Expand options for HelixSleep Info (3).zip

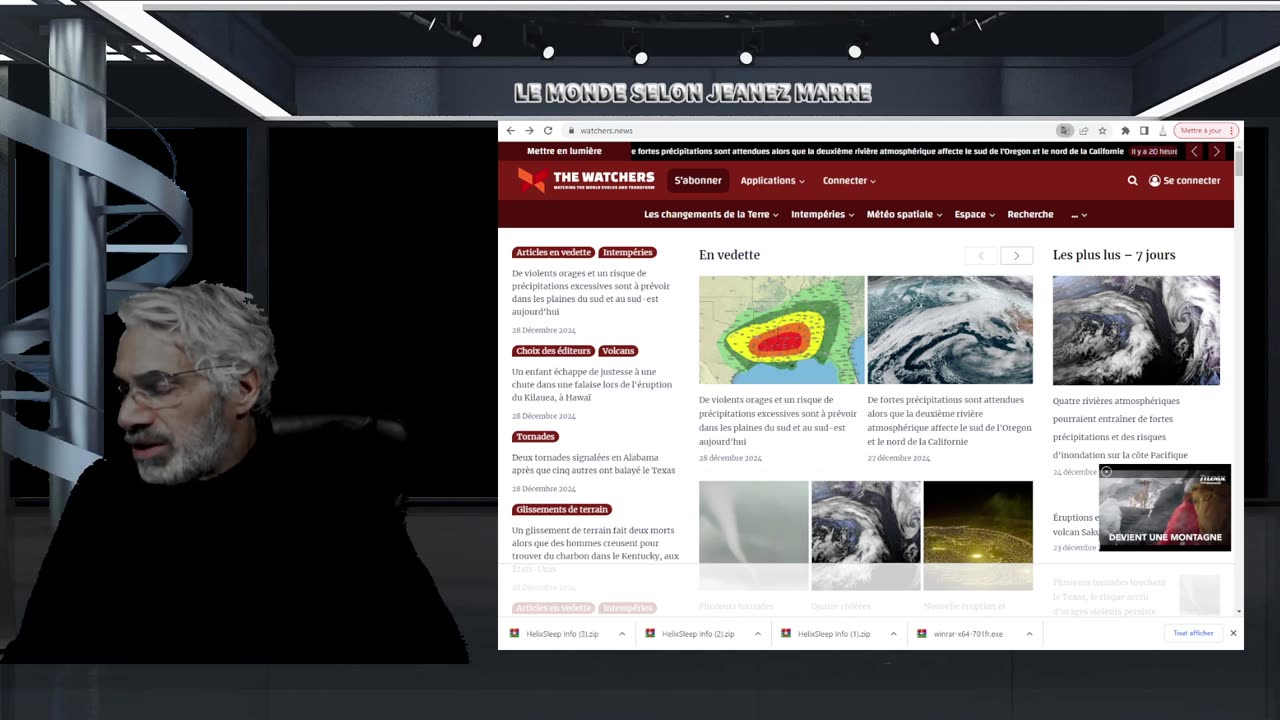622,634
